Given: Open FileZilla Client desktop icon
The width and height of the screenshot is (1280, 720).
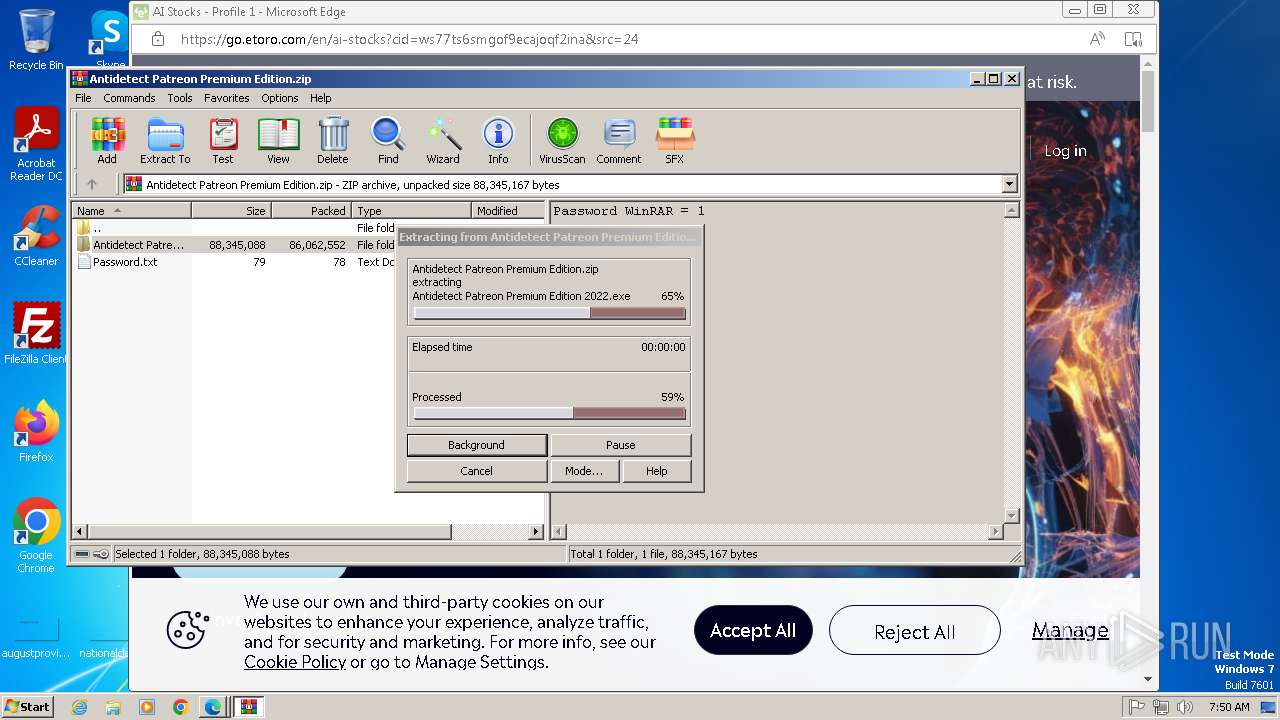Looking at the screenshot, I should [36, 334].
